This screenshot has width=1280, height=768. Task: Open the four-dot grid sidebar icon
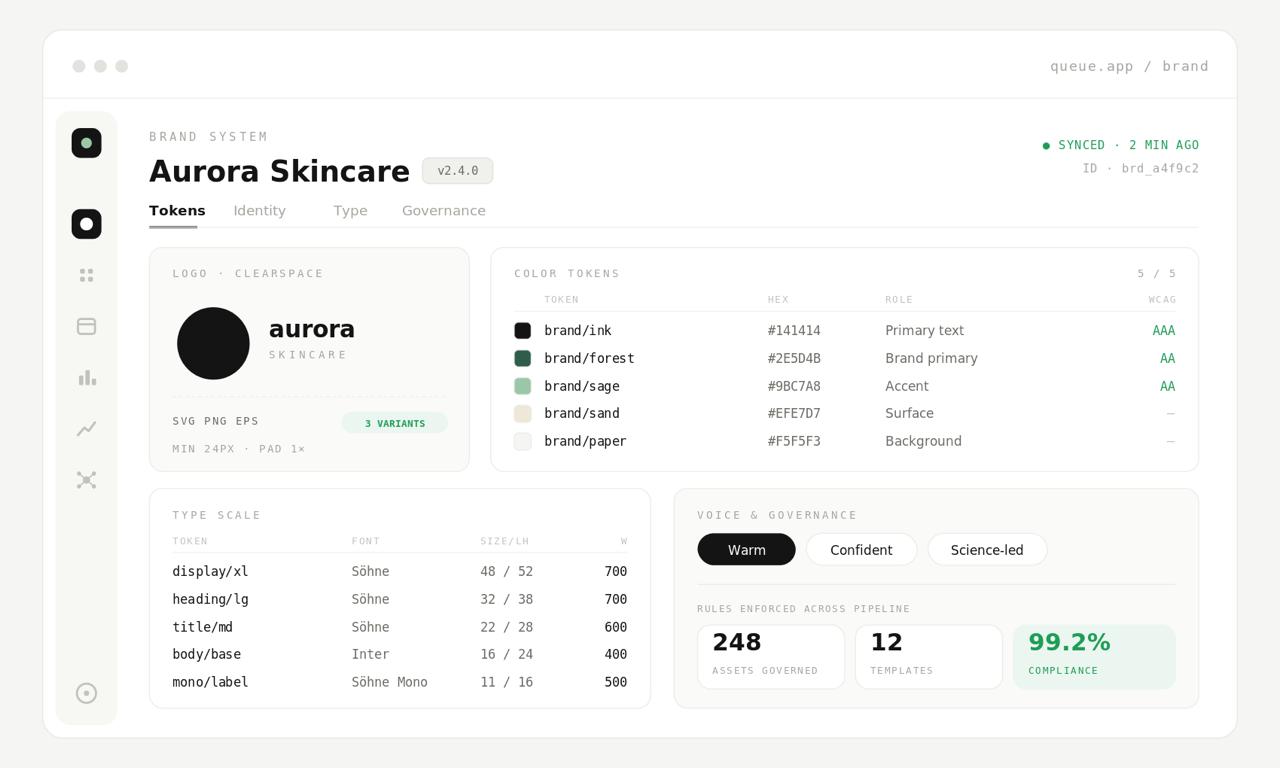[86, 275]
